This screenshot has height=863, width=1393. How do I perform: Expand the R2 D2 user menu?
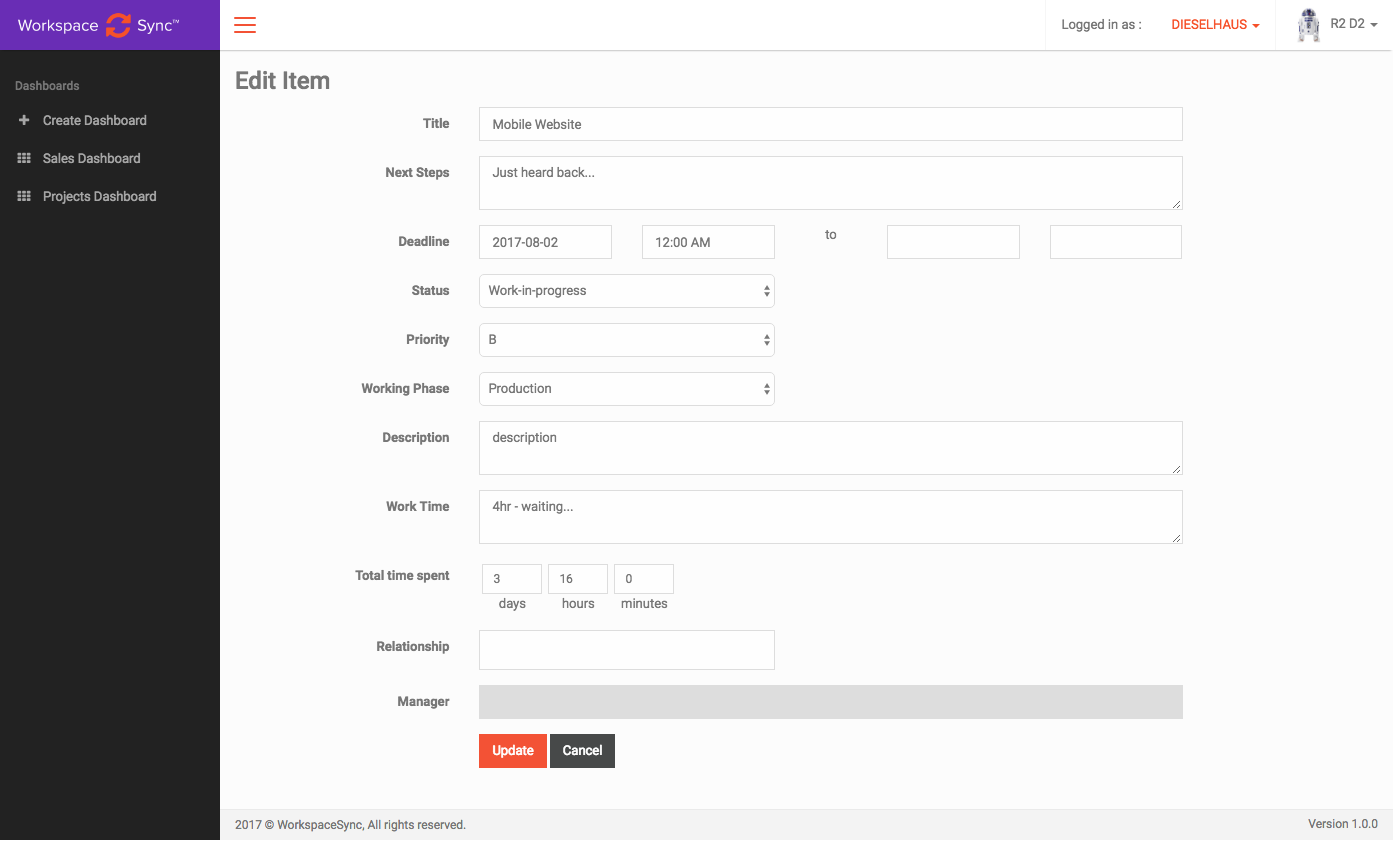[x=1353, y=24]
